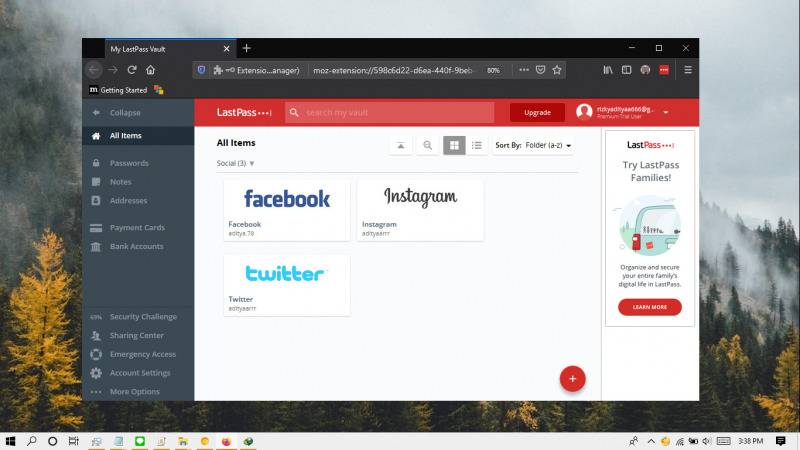Click the zoom magnifier icon in All Items toolbar
The width and height of the screenshot is (800, 450).
tap(428, 145)
